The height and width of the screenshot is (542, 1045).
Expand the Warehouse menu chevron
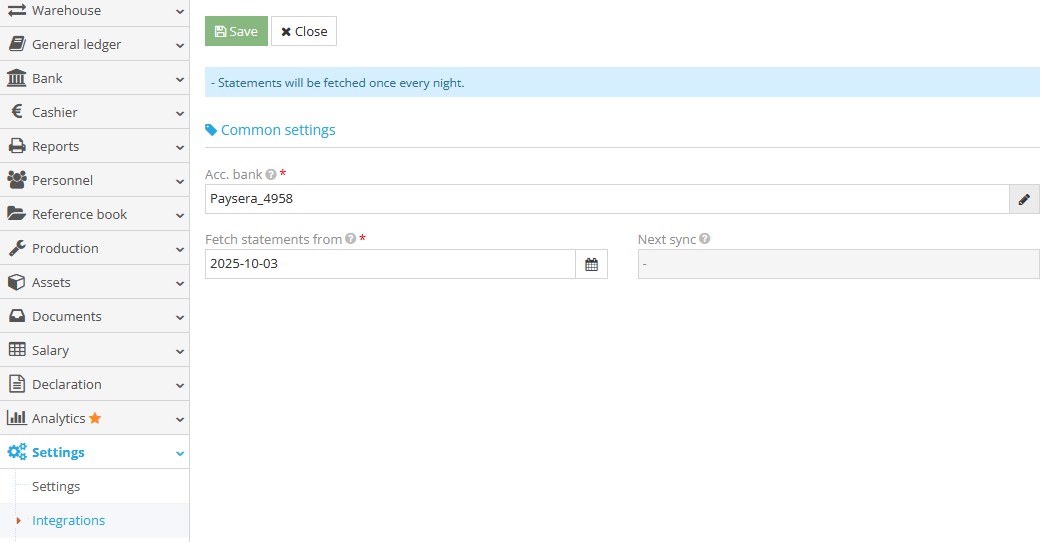pos(180,11)
